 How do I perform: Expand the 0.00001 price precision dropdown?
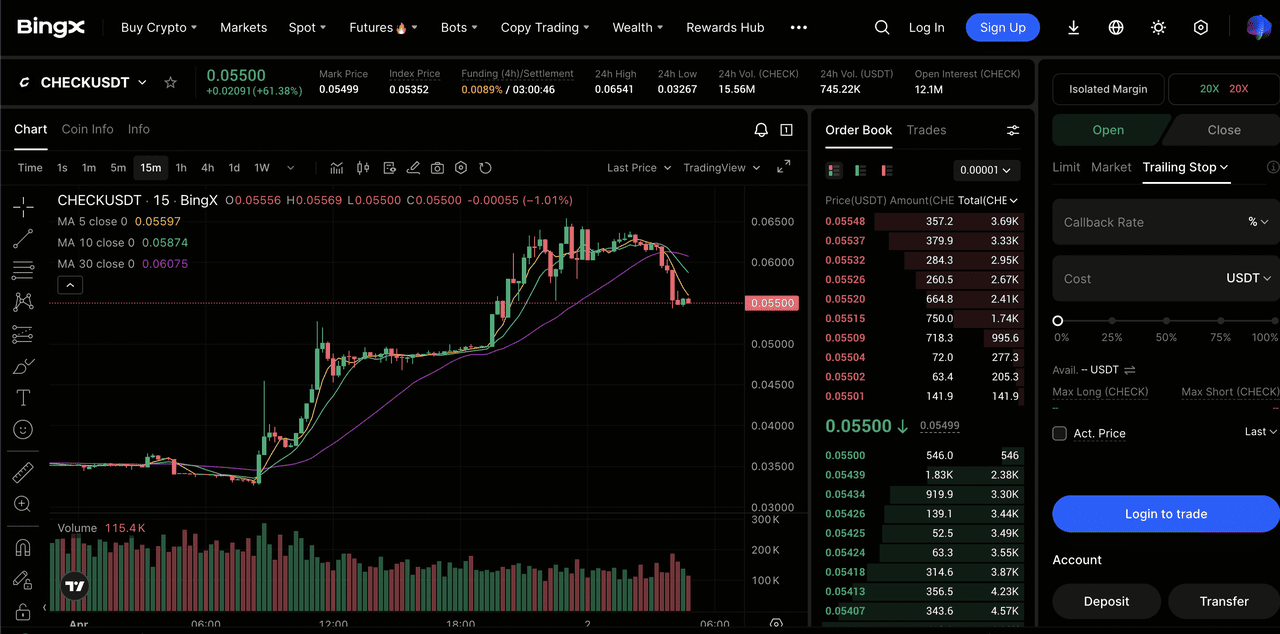coord(986,170)
